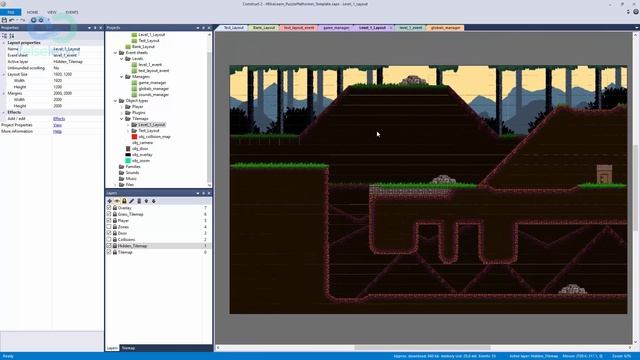Click the padlock beside the Grass_Tilemap layer
The width and height of the screenshot is (640, 360).
pos(115,214)
